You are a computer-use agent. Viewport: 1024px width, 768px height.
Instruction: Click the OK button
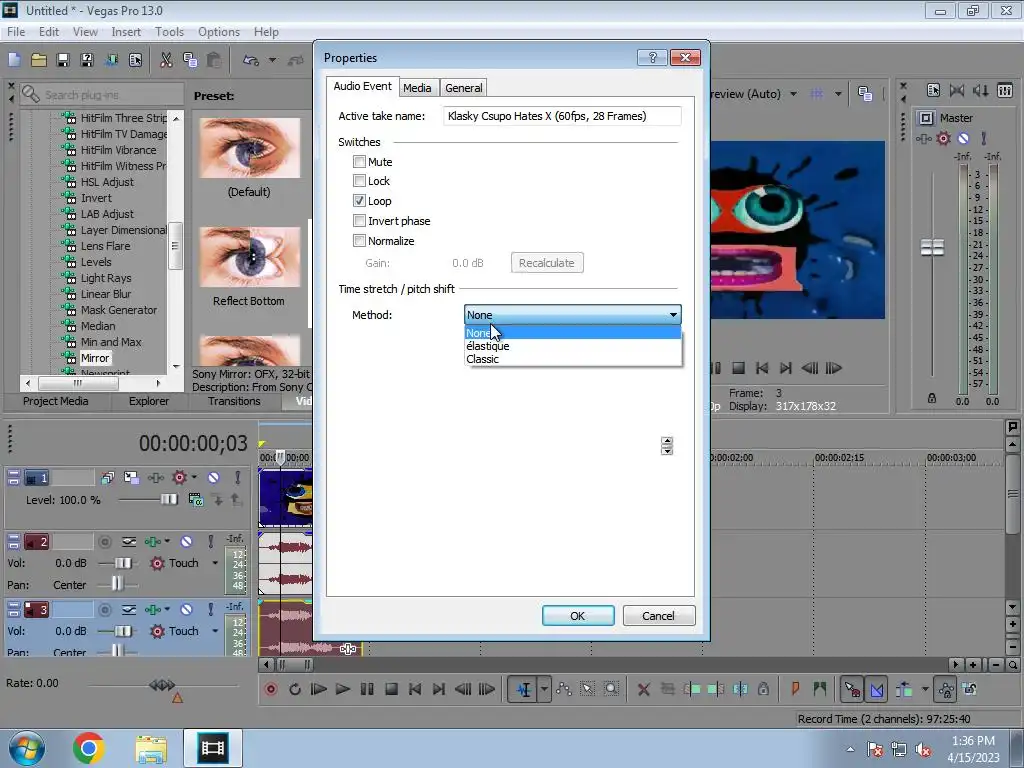tap(578, 616)
